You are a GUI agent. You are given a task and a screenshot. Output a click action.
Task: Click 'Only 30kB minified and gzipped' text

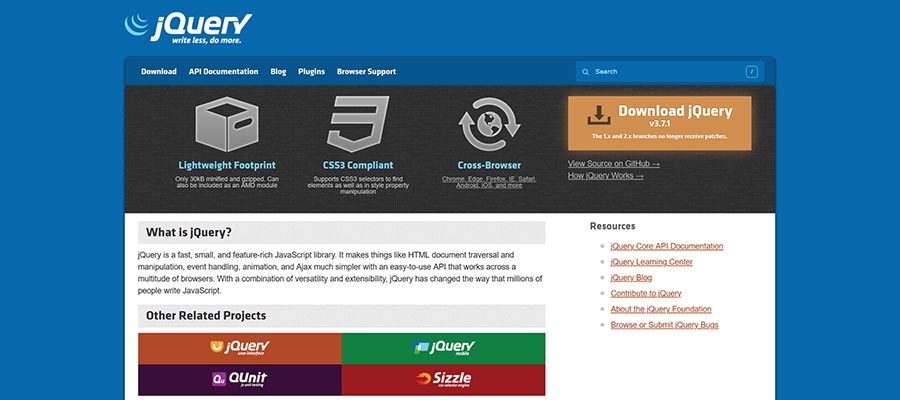[227, 182]
